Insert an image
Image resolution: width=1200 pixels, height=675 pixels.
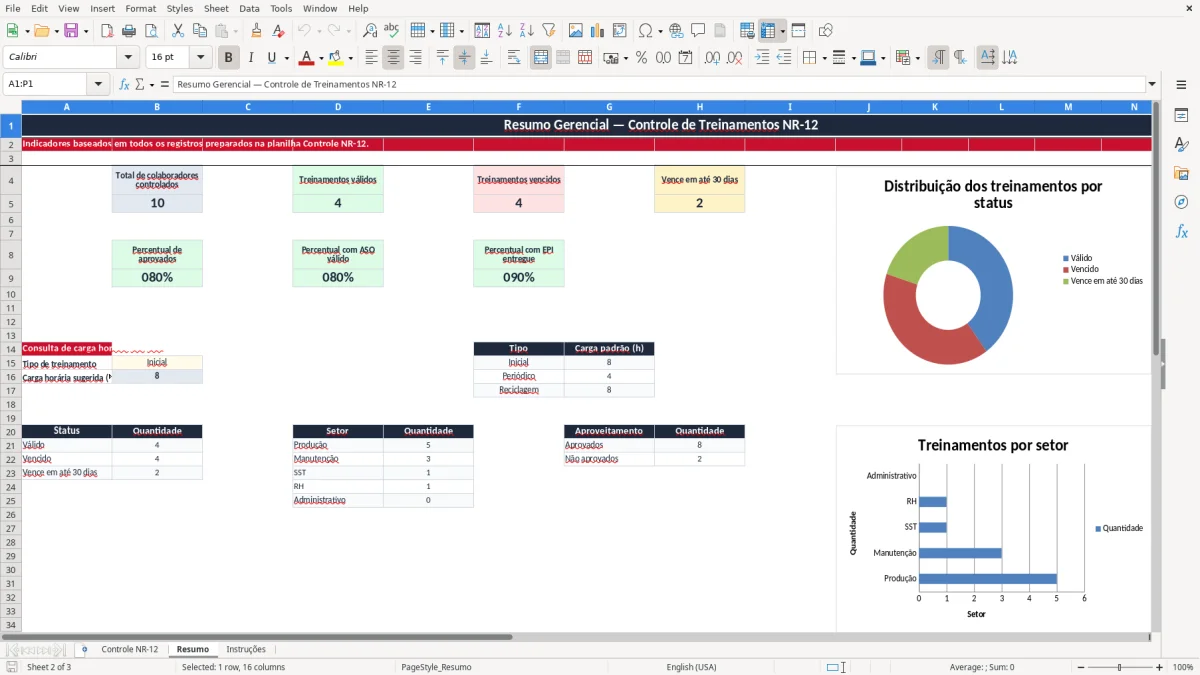pyautogui.click(x=576, y=31)
